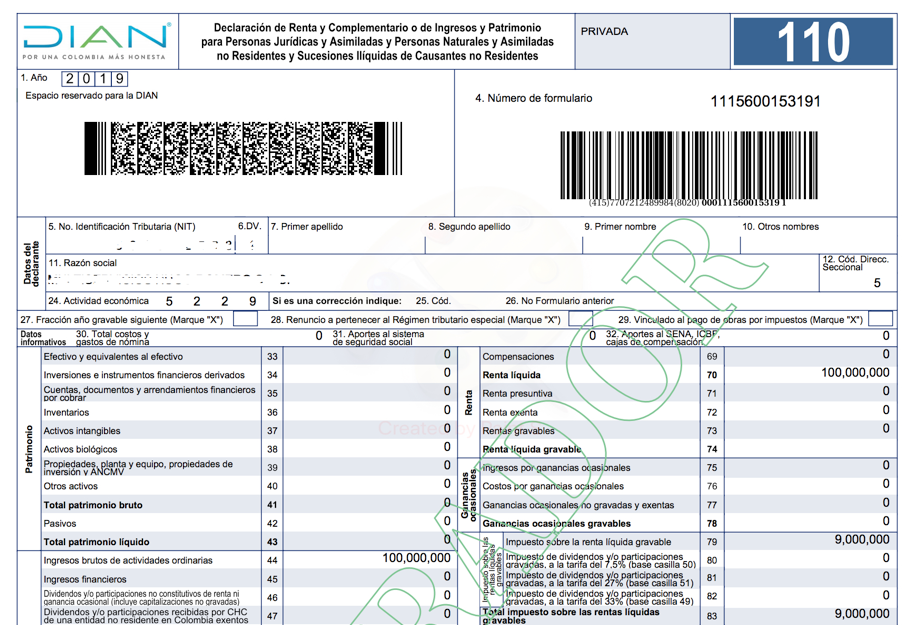
Task: Select Cód. Direcc. Seccional value 5
Action: (877, 283)
